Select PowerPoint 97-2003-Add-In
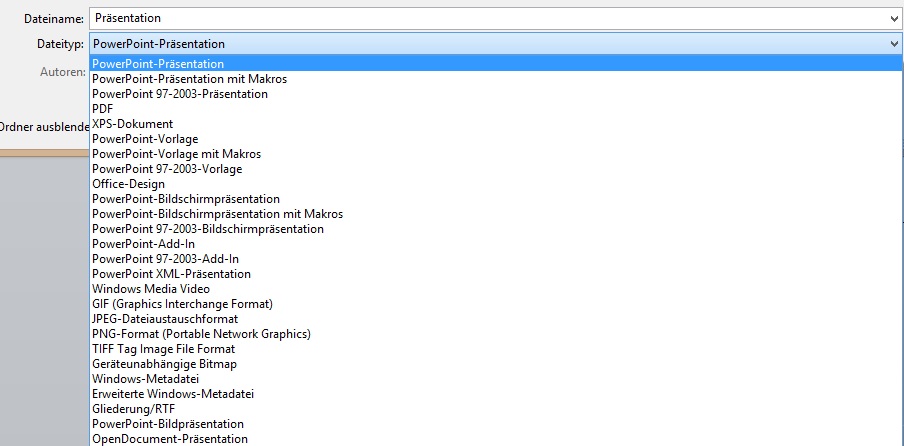 pos(496,258)
